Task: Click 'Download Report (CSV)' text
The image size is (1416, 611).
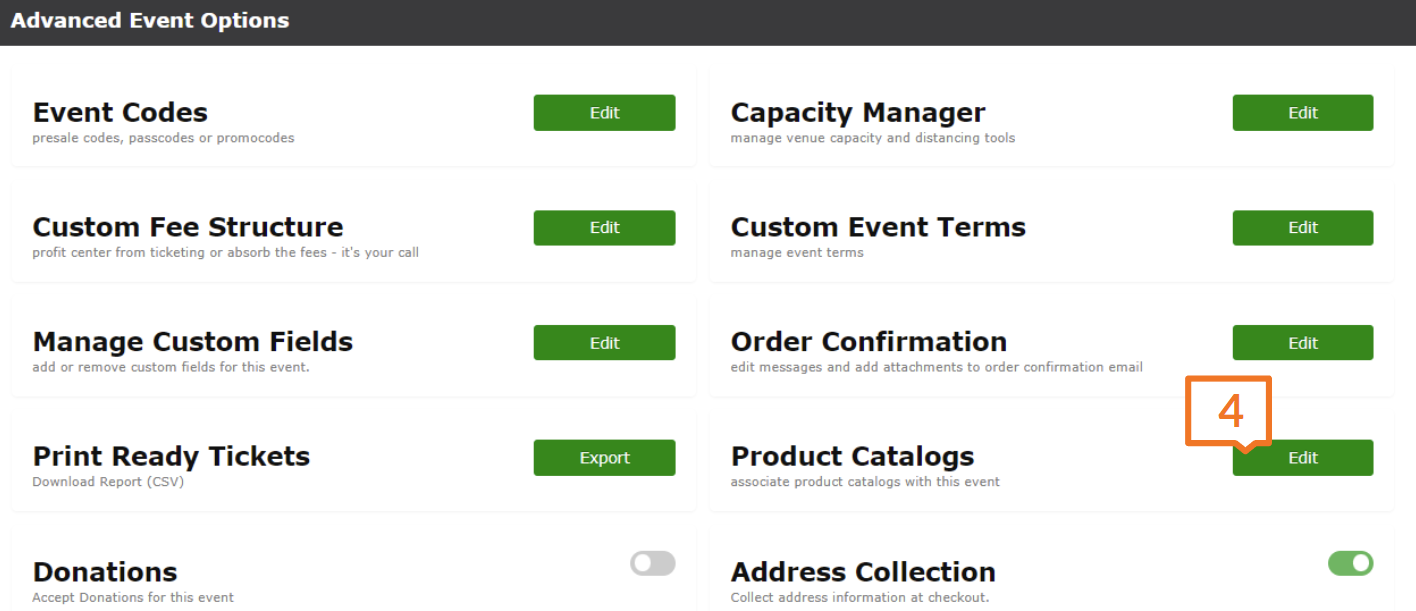Action: (x=108, y=482)
